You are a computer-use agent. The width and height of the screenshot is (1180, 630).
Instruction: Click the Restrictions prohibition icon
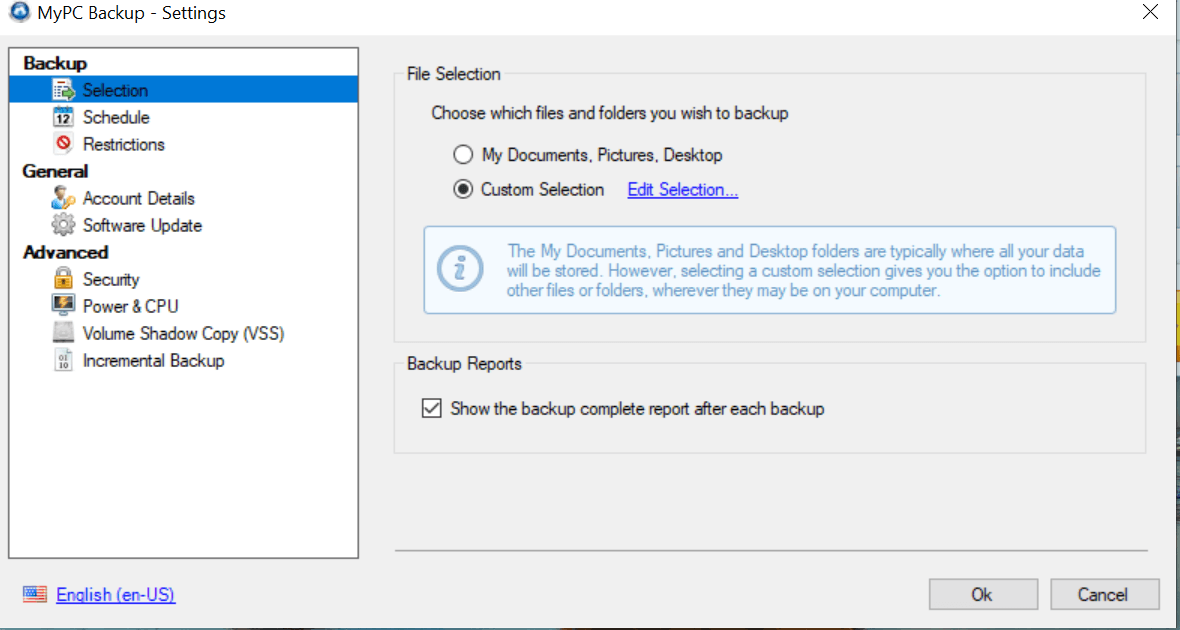point(63,144)
